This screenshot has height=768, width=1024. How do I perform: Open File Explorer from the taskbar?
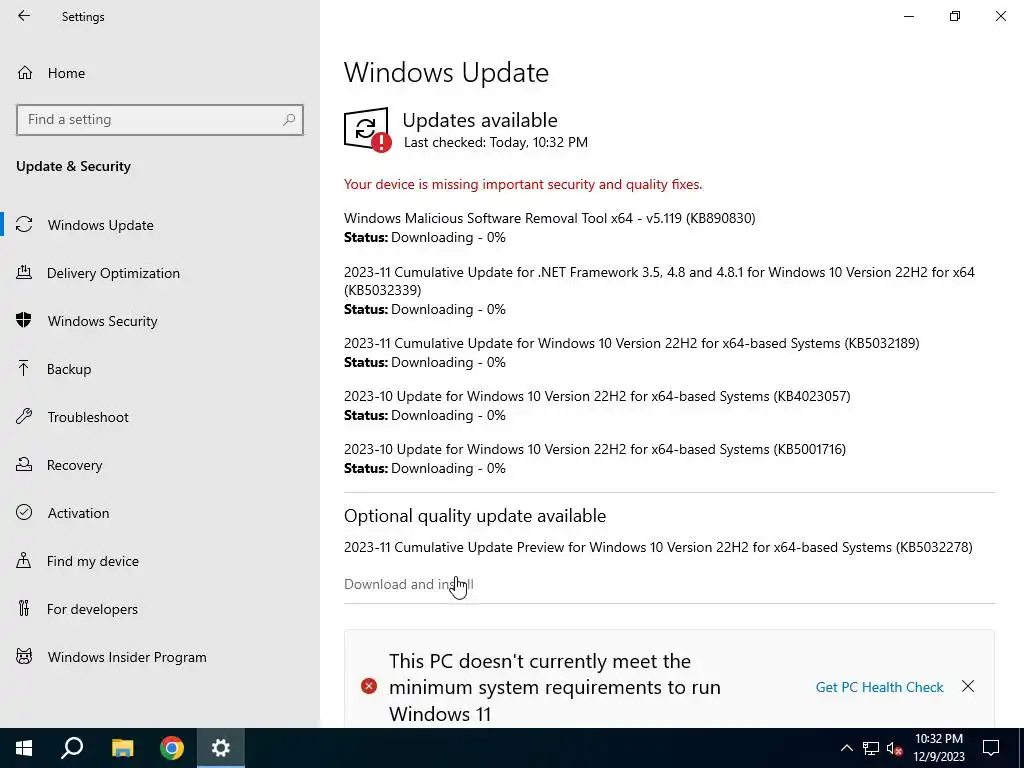(122, 748)
